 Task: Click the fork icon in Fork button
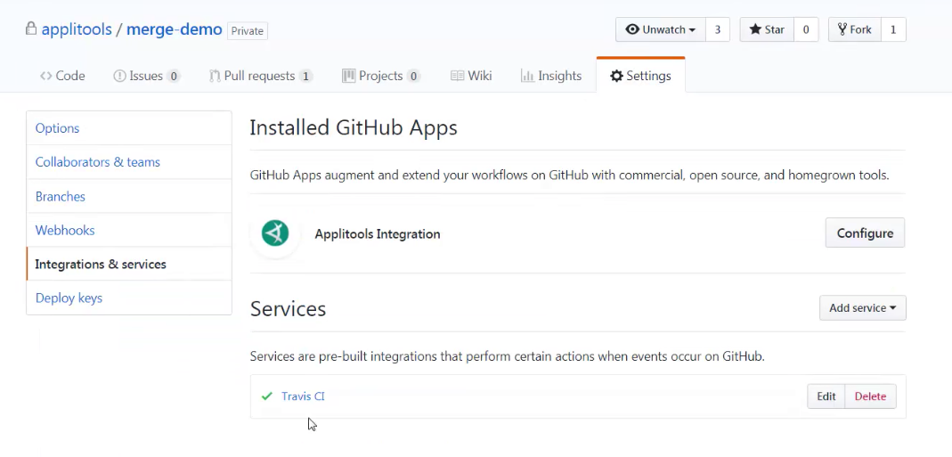coord(842,29)
